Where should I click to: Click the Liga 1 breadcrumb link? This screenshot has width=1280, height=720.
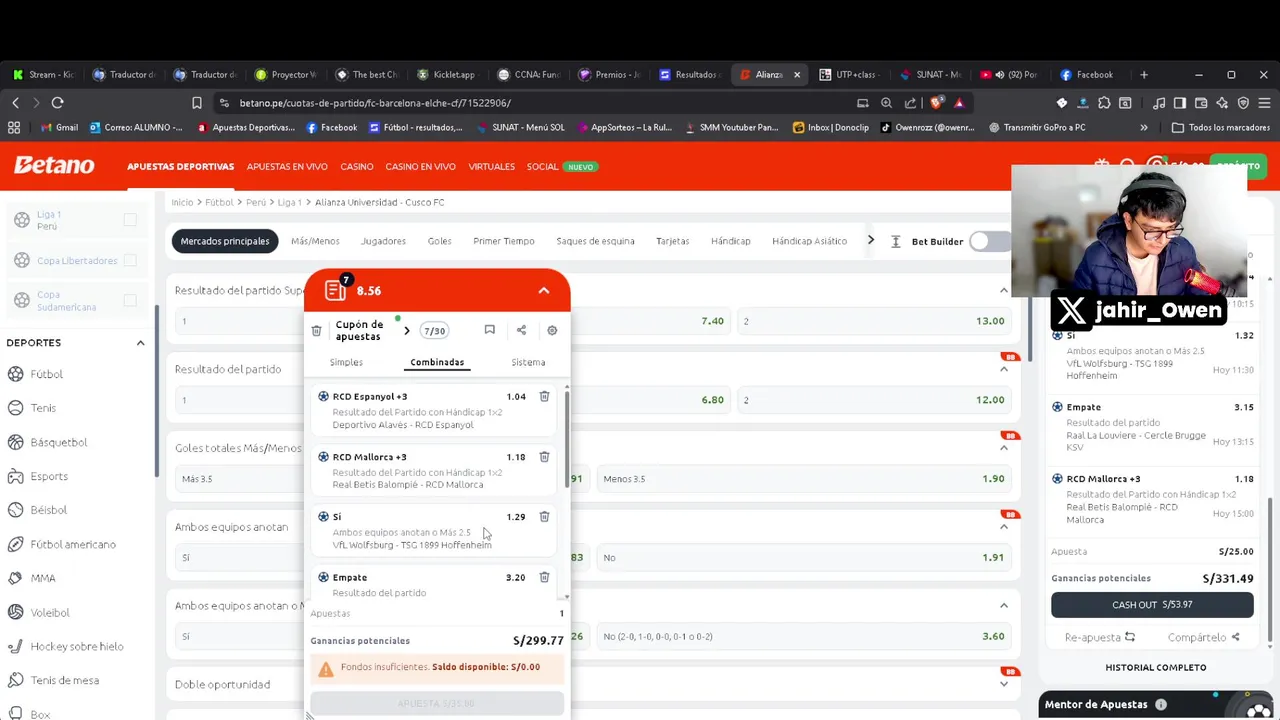click(x=289, y=202)
